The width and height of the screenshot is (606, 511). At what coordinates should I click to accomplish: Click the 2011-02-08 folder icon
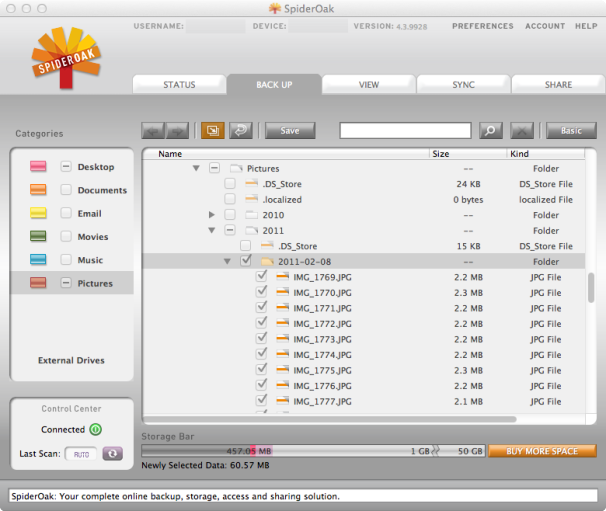[x=267, y=262]
